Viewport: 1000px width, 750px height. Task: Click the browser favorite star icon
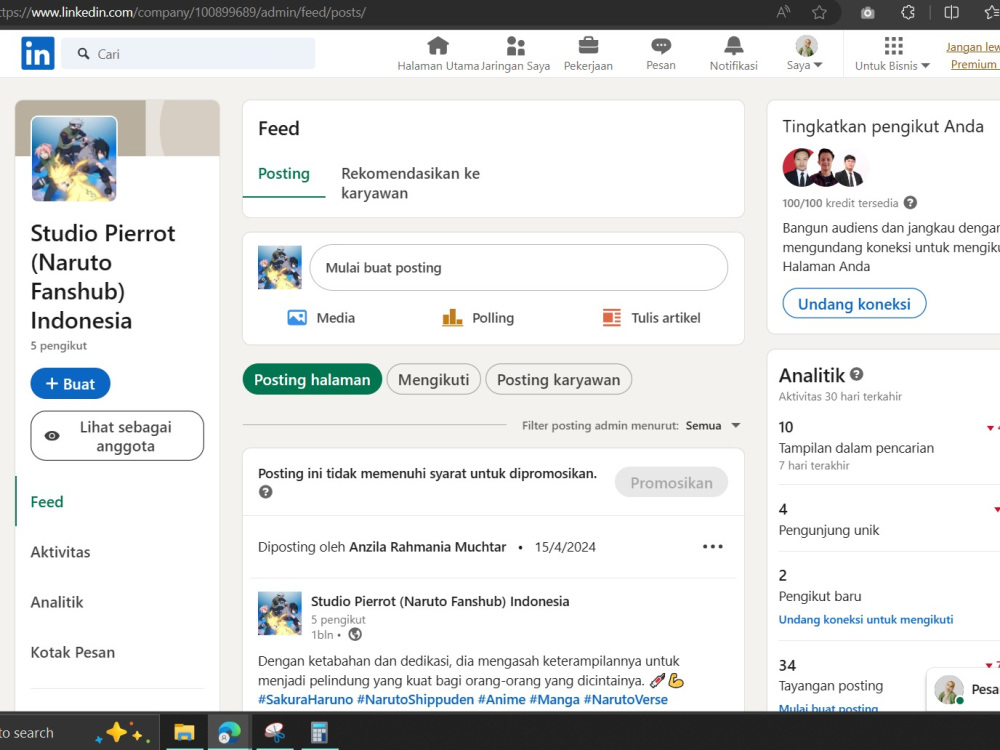[x=820, y=12]
